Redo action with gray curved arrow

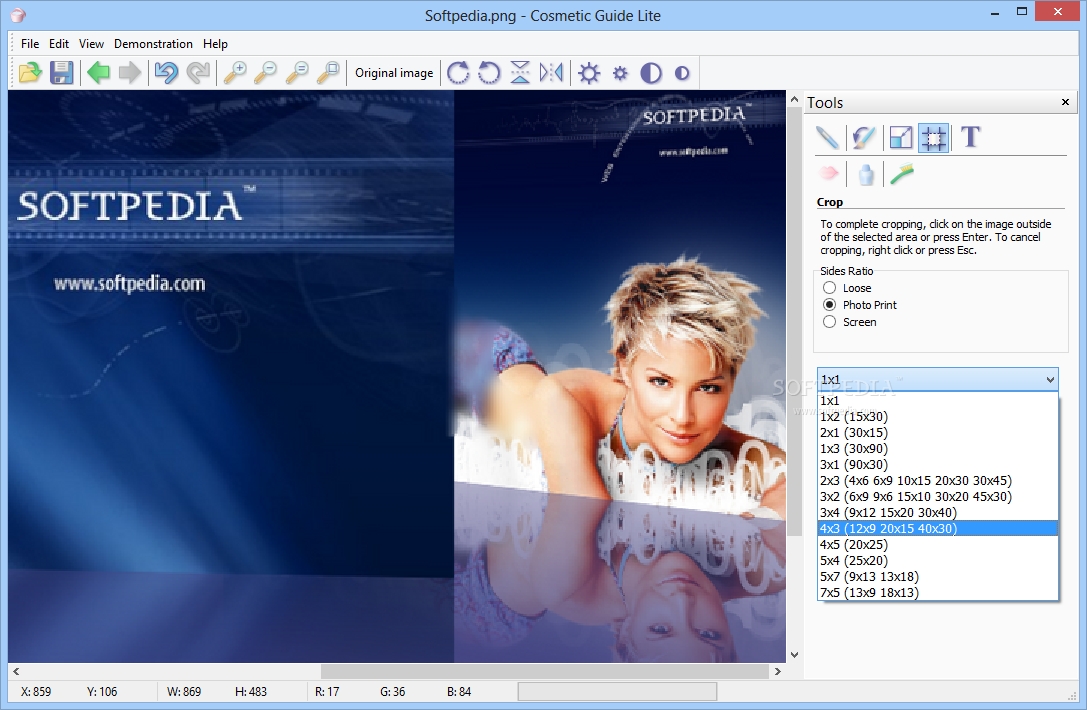pos(198,73)
